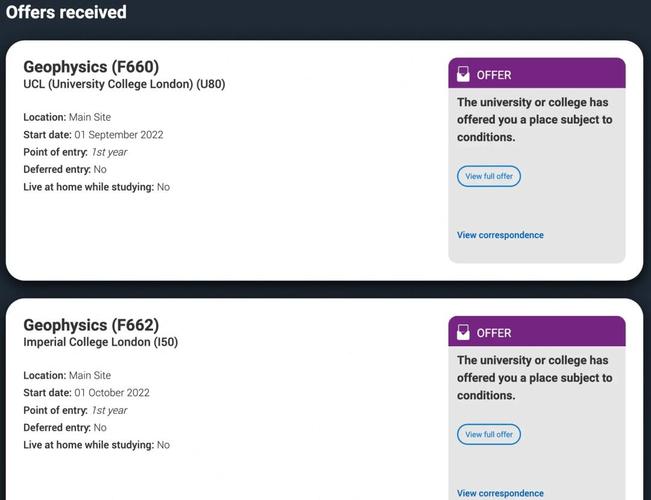View full offer for UCL Geophysics
This screenshot has height=500, width=651.
pos(489,176)
